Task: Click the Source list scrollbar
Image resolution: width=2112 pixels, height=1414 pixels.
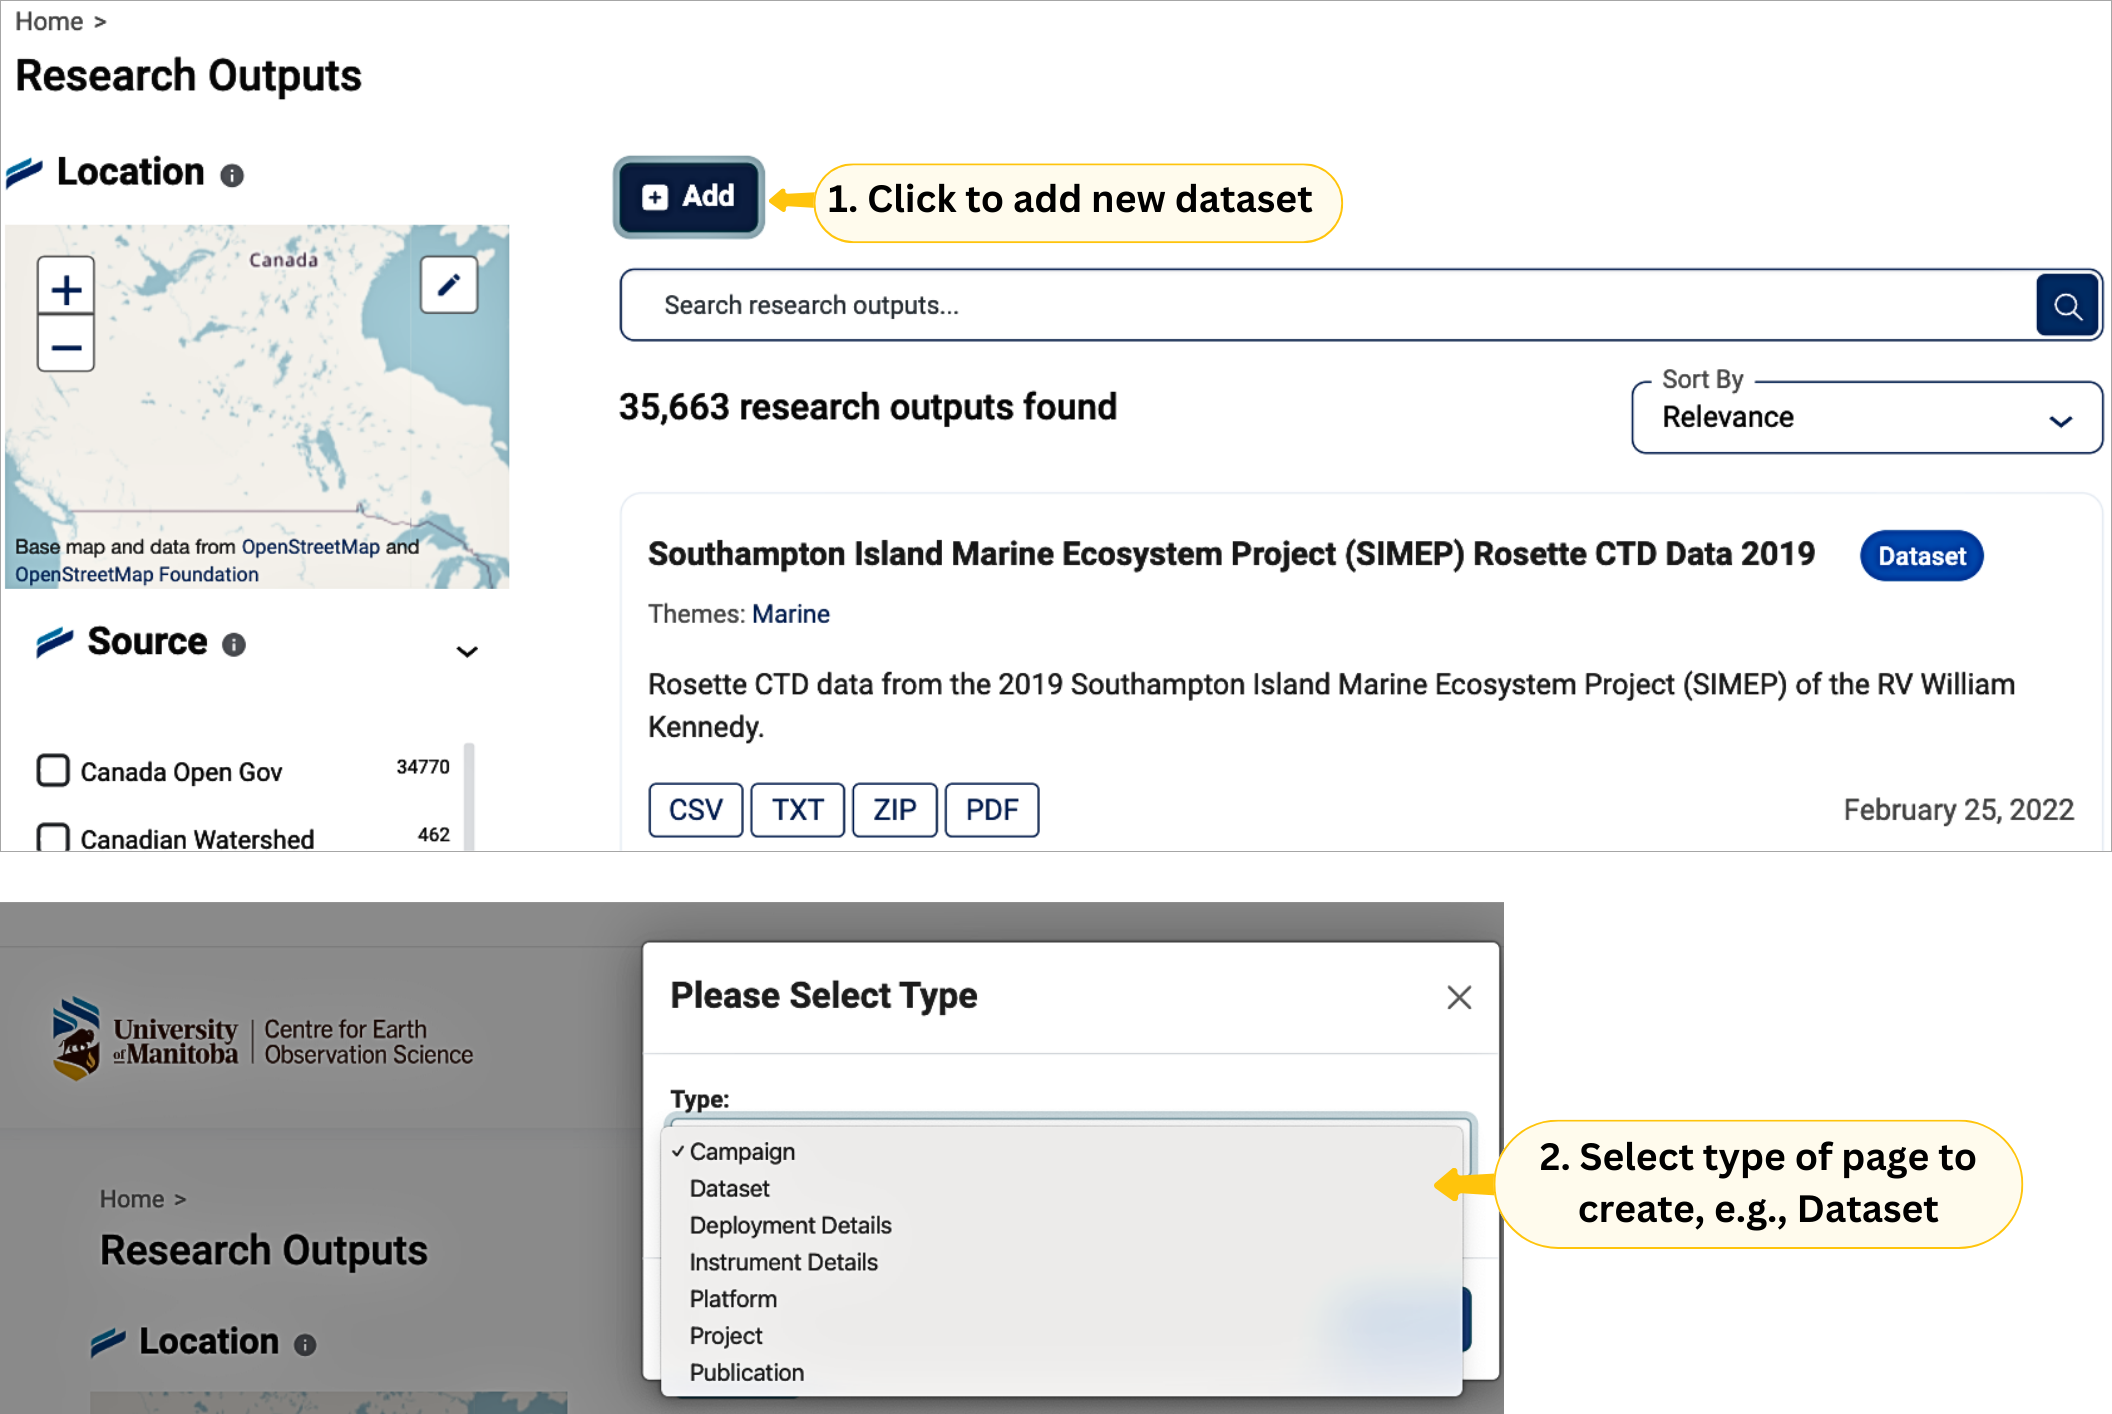Action: 469,795
